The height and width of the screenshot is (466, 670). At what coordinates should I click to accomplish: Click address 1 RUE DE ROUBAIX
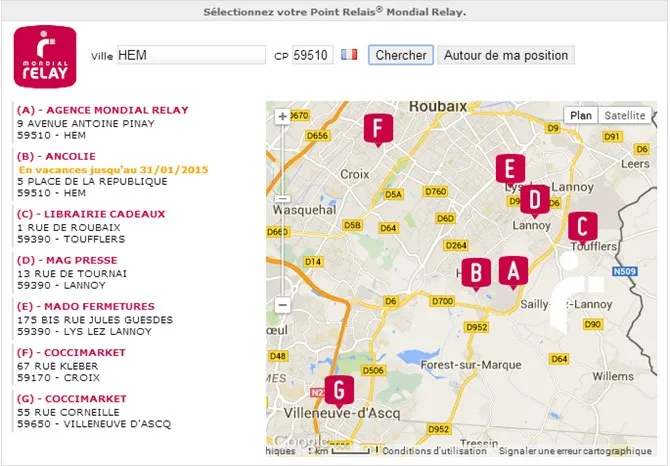pyautogui.click(x=69, y=227)
